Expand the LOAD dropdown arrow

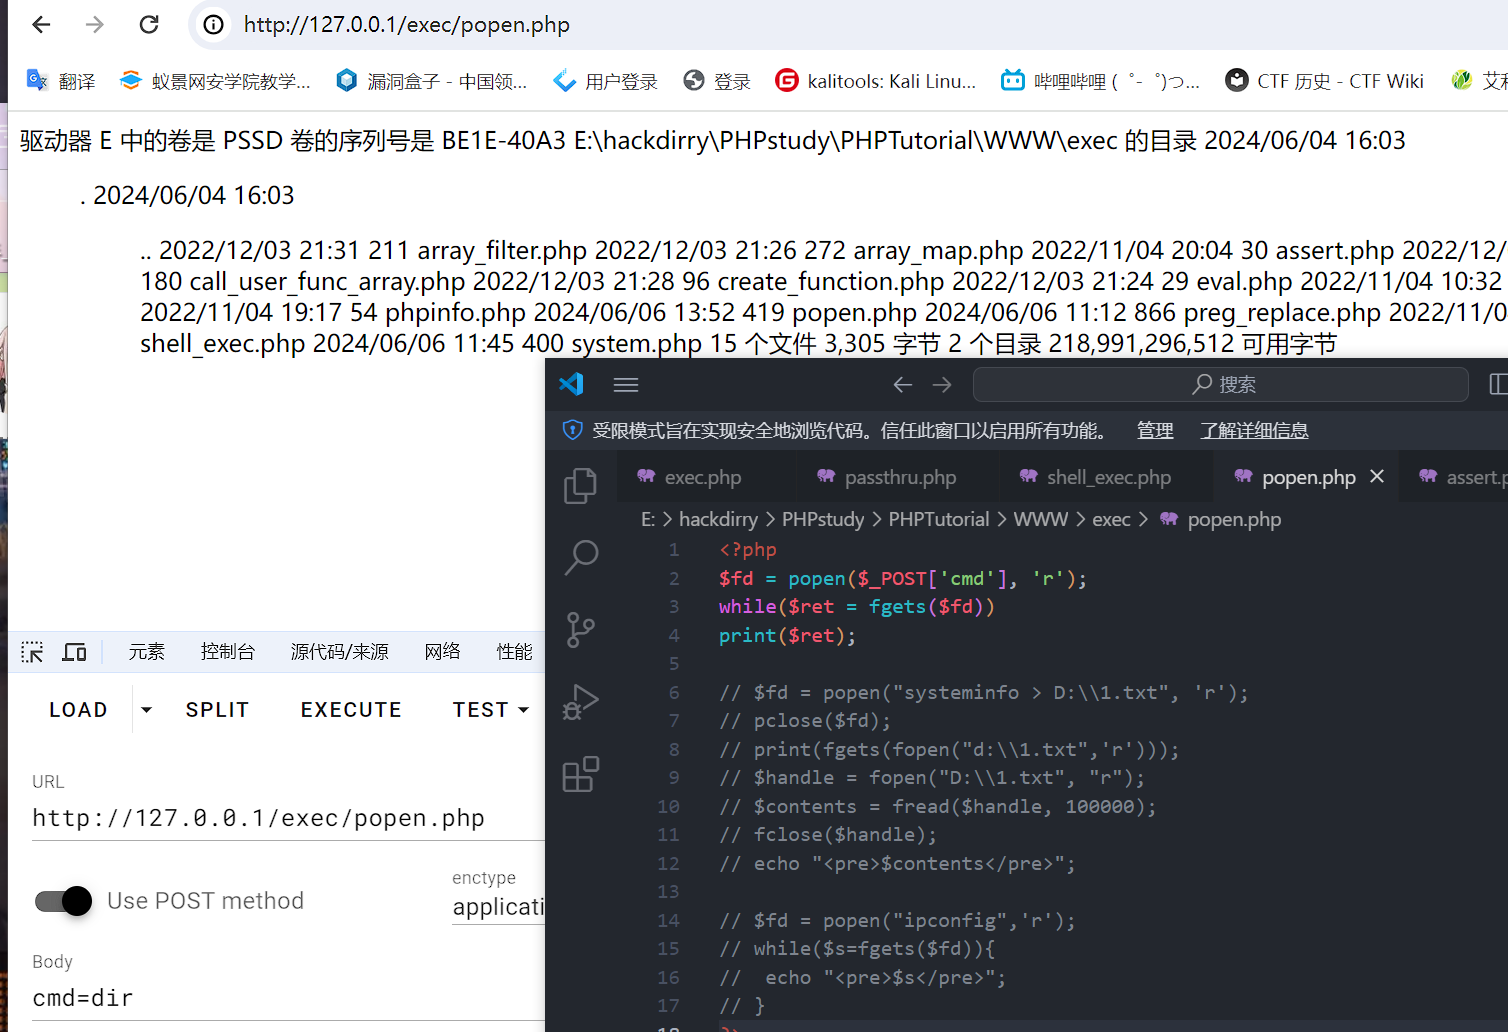146,710
